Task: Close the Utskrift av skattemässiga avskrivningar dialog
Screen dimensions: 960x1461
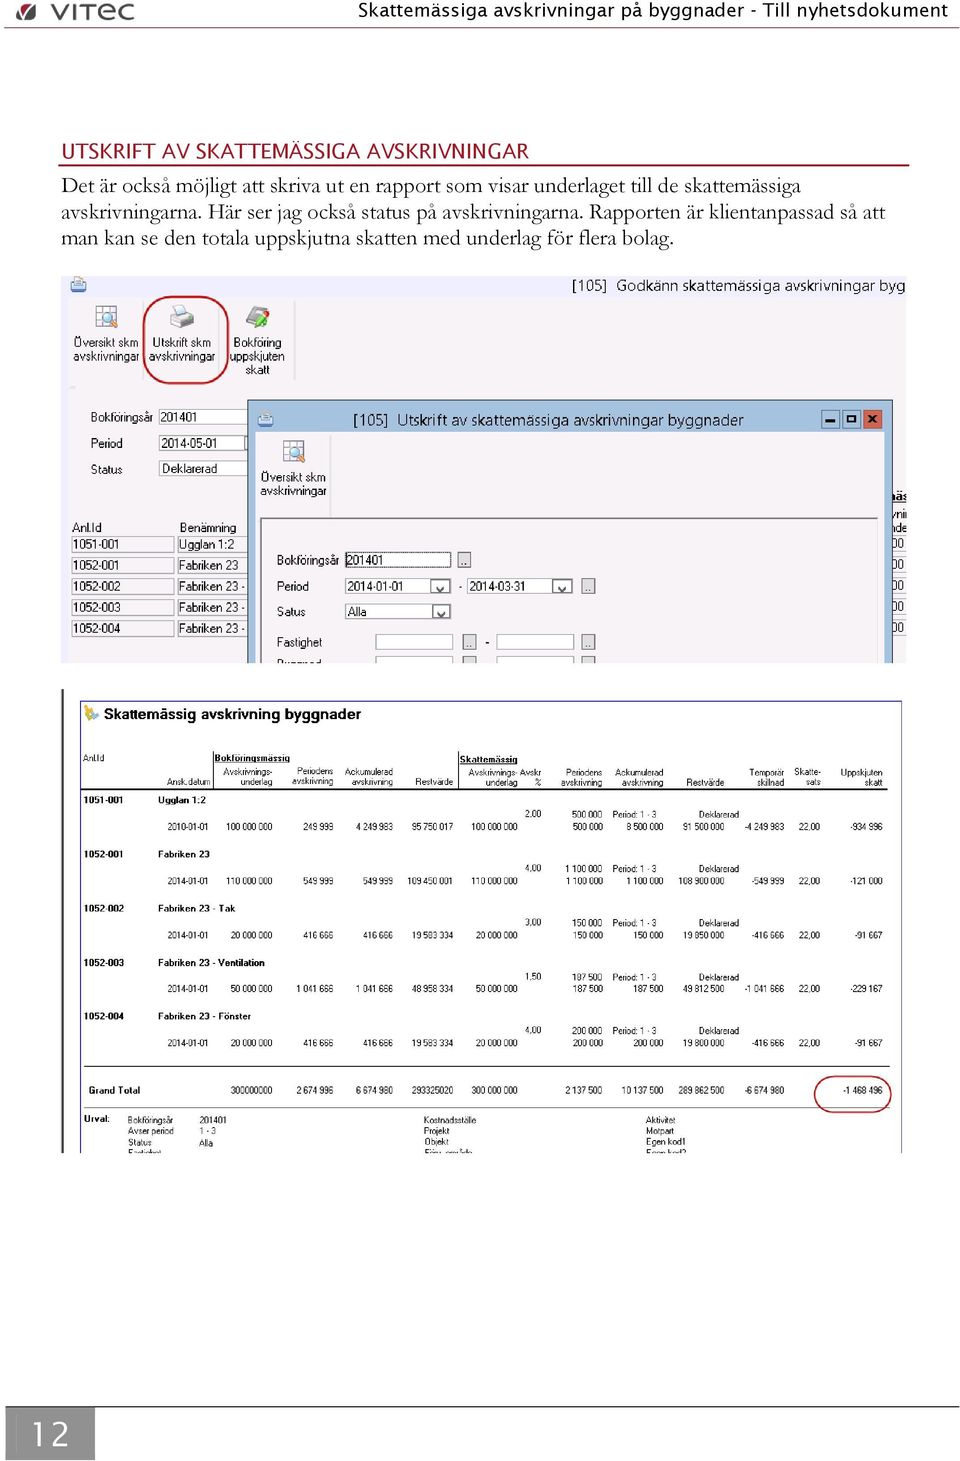Action: 872,419
